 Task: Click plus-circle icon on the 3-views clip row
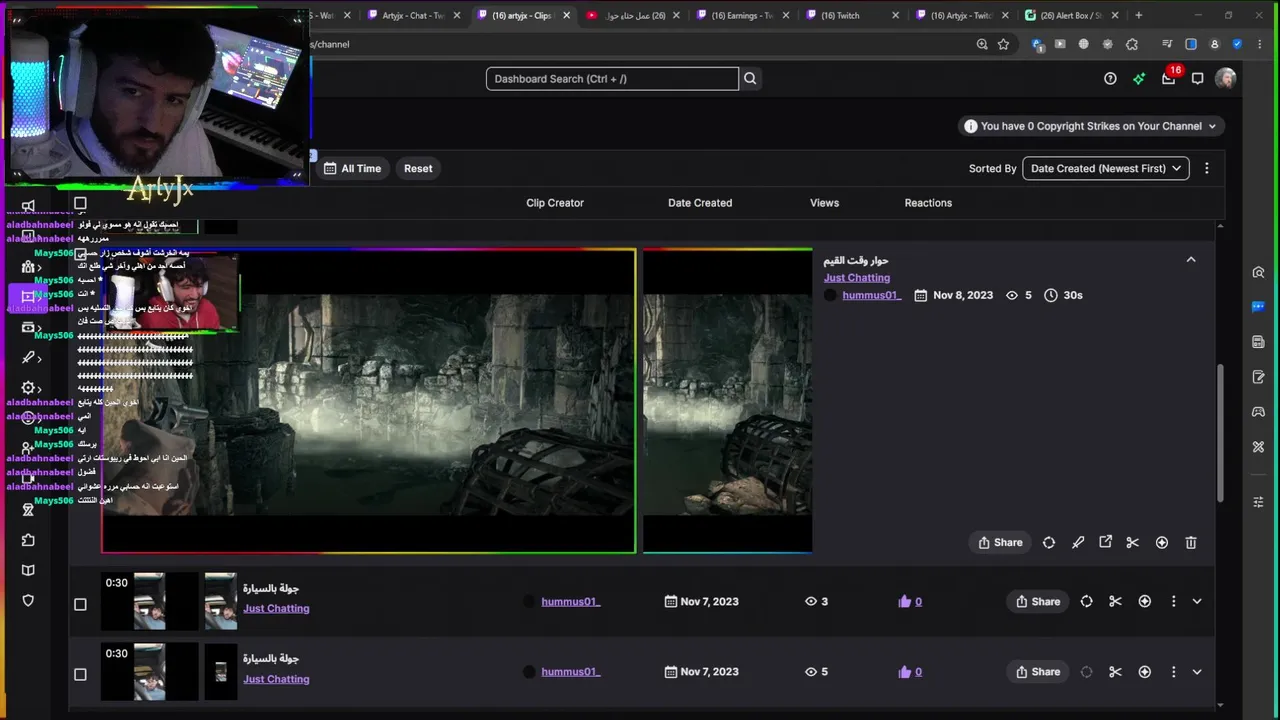1144,601
